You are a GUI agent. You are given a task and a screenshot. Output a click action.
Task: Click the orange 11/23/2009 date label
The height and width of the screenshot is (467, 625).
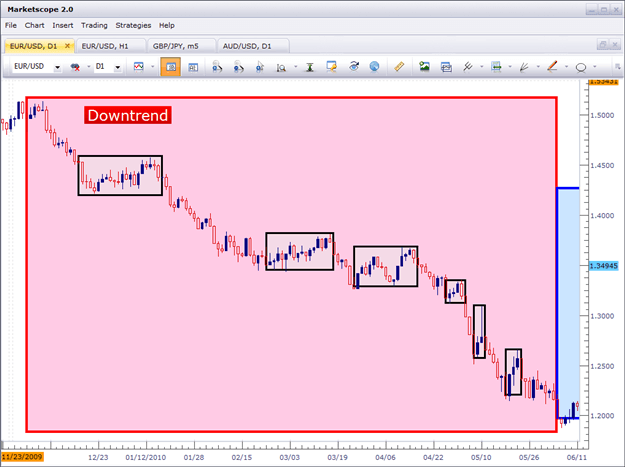(x=22, y=457)
